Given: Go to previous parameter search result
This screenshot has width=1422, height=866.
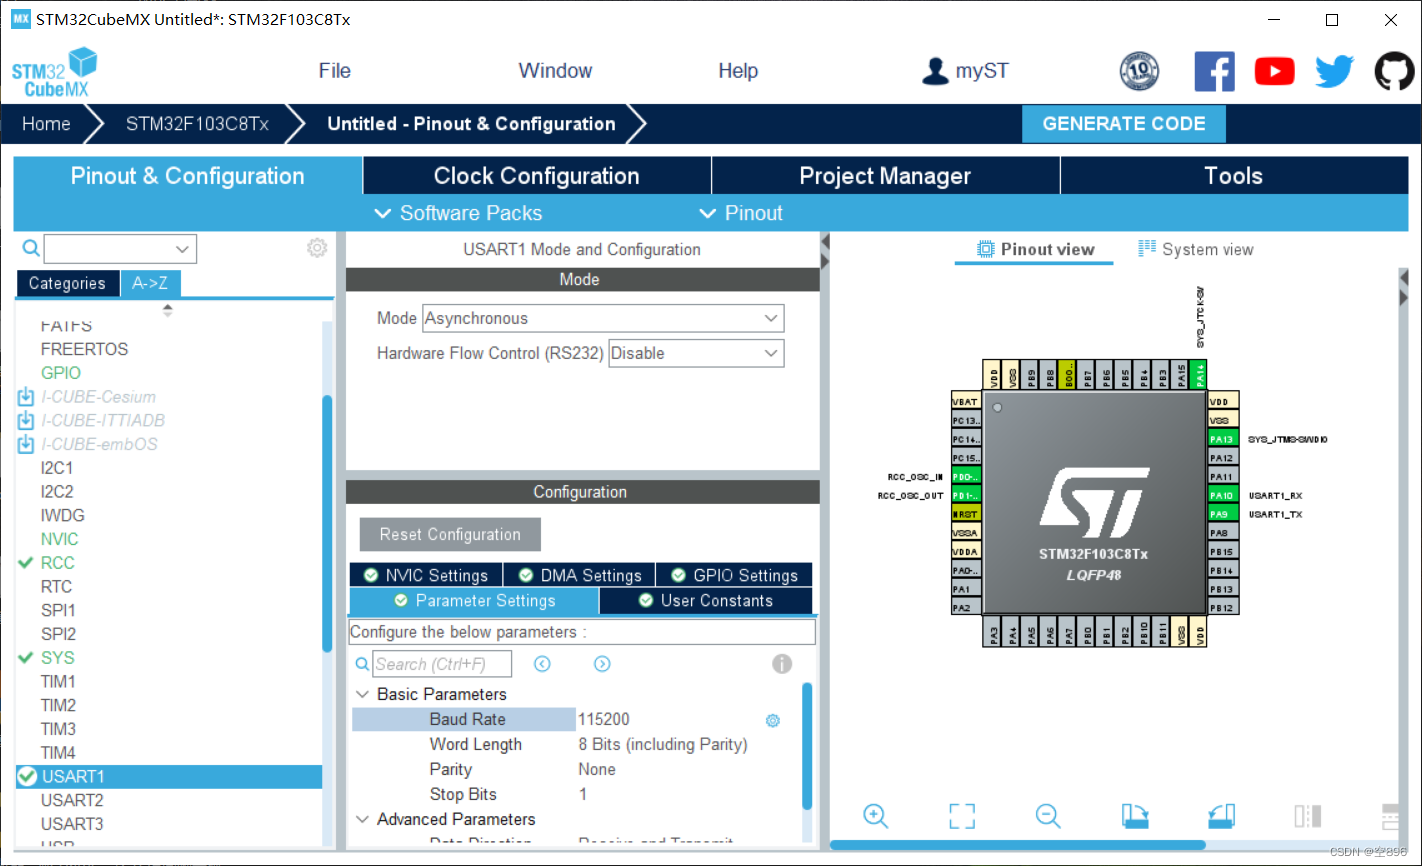Looking at the screenshot, I should coord(542,664).
